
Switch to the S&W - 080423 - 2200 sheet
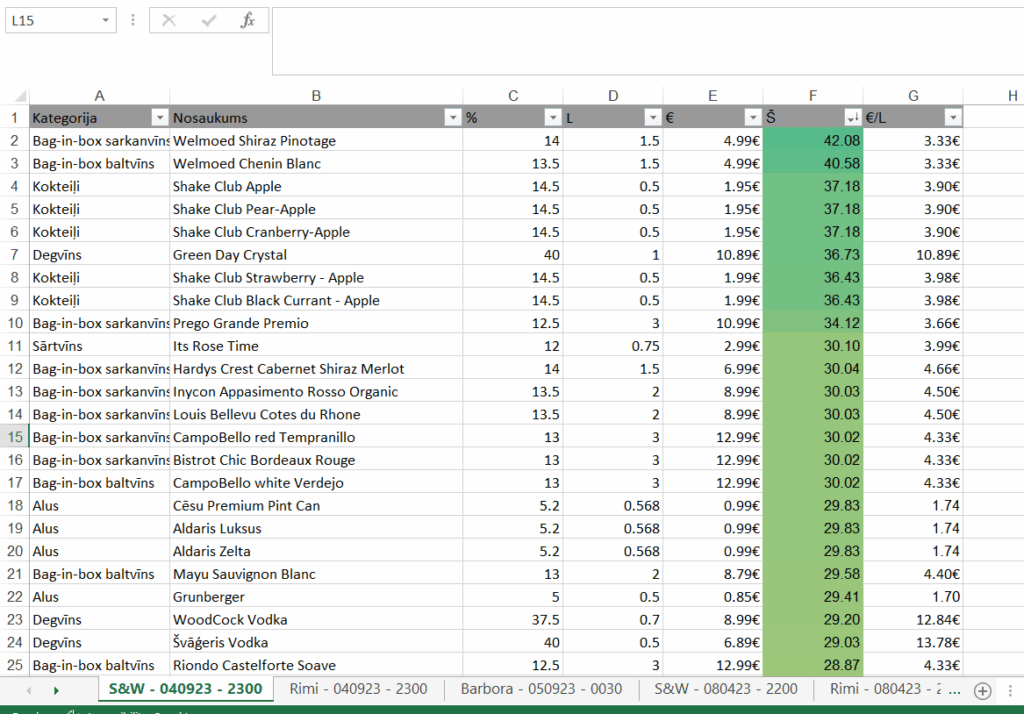point(726,689)
